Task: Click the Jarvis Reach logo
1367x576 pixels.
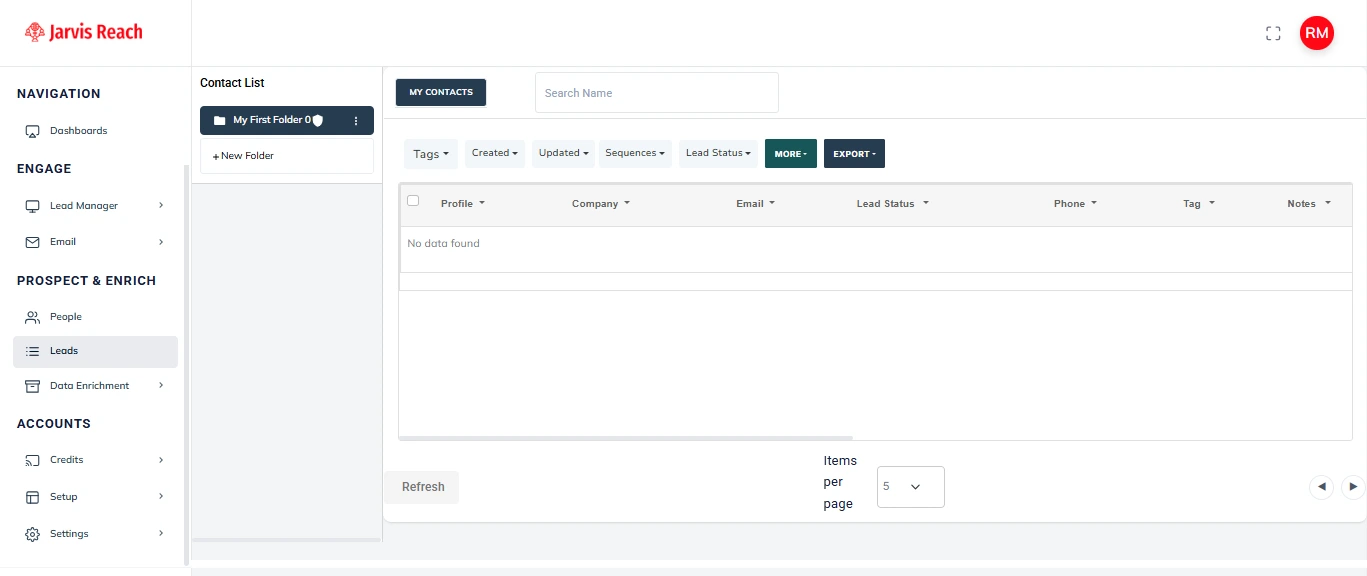Action: (x=84, y=32)
